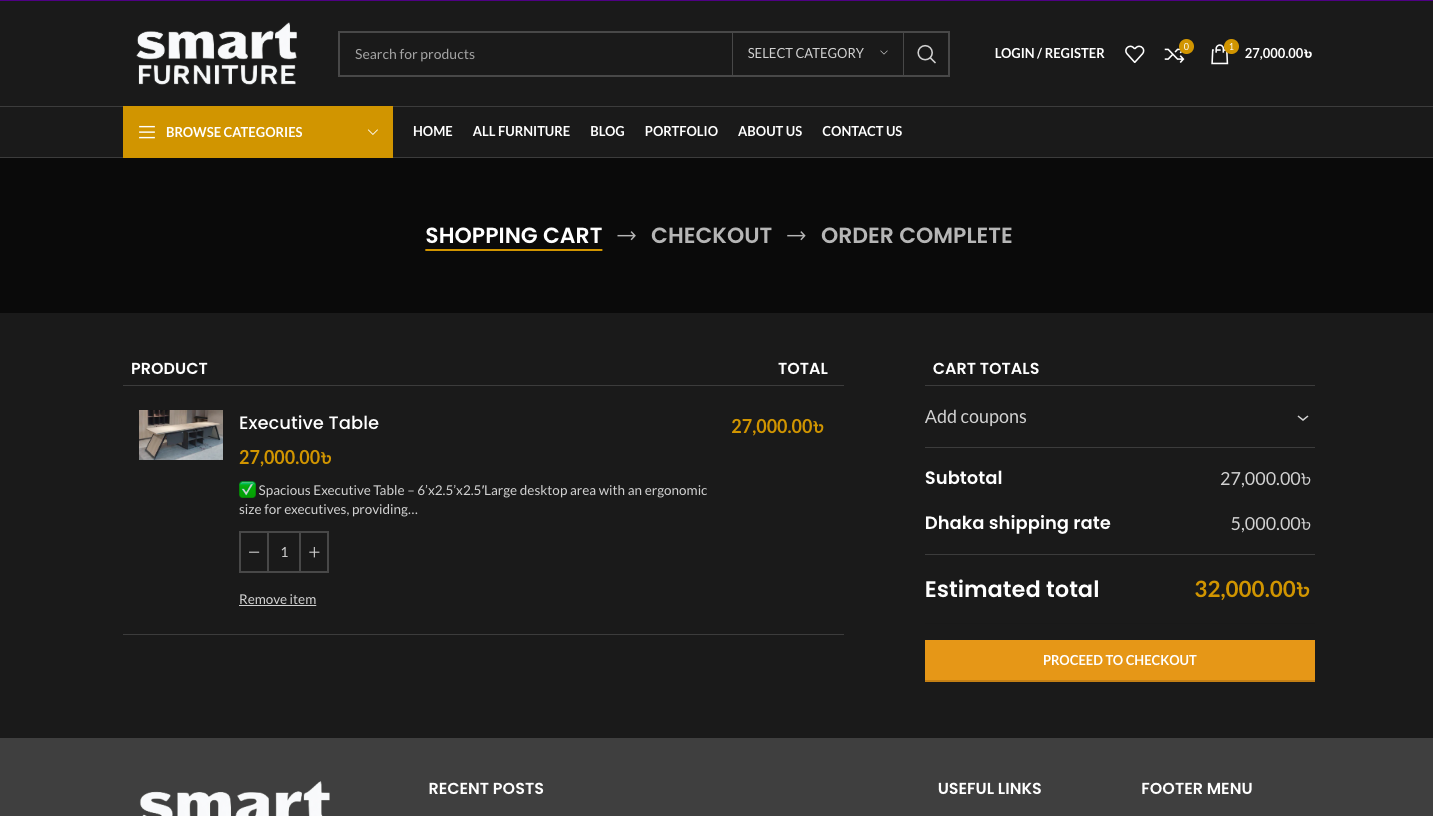The image size is (1433, 816).
Task: Focus the Search for products field
Action: point(535,54)
